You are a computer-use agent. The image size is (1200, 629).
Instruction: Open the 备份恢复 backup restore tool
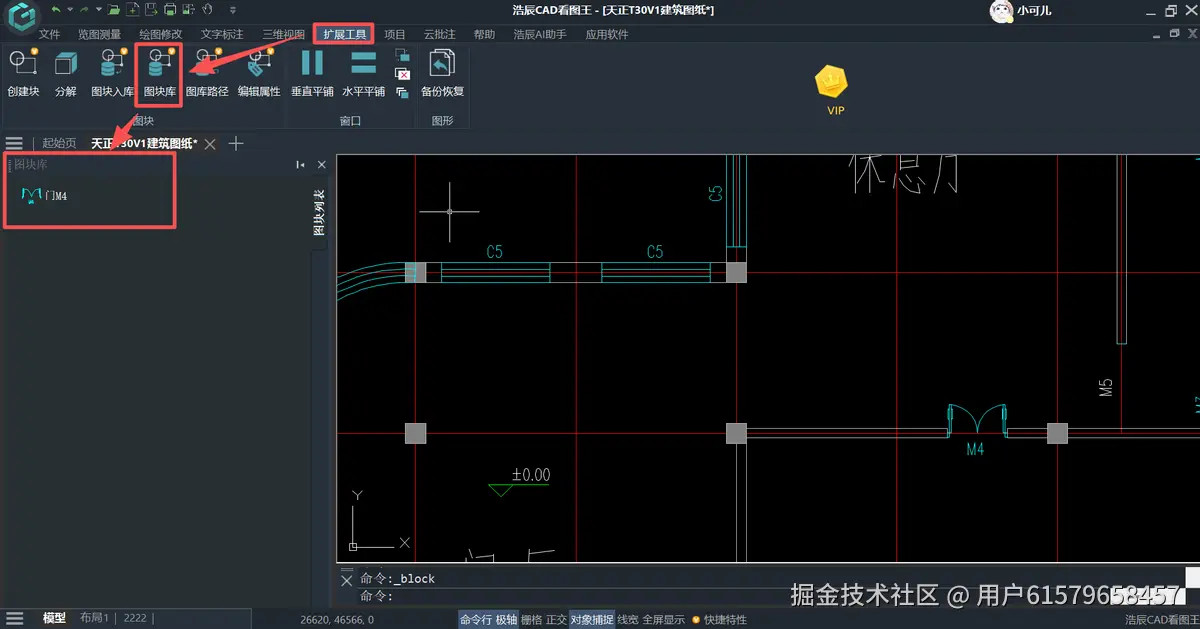[442, 74]
